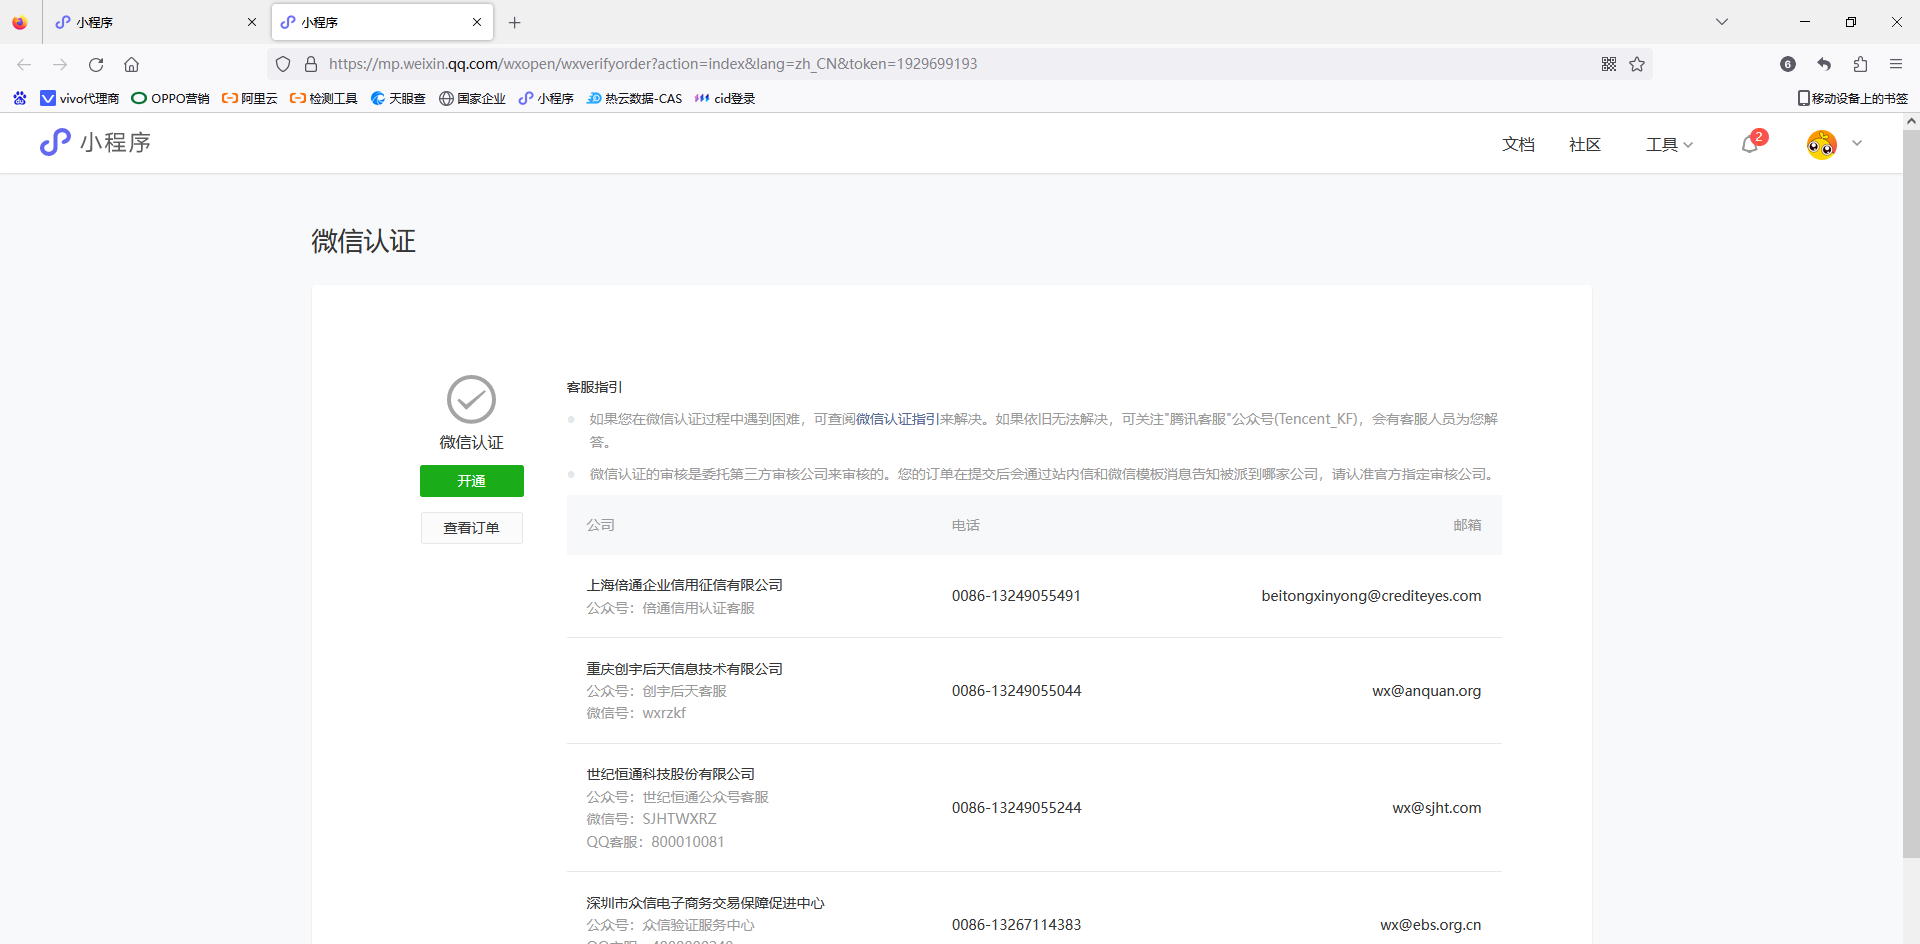Click the 小程序 logo in page header
The image size is (1920, 944).
point(95,142)
